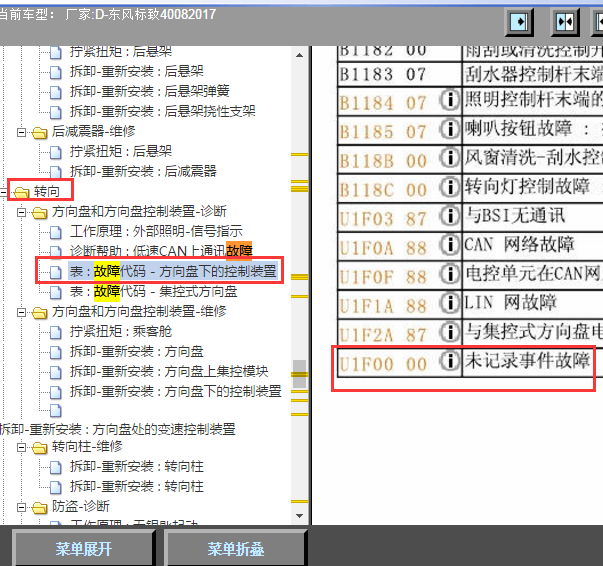Click the tree scrollbar thumb

pos(300,374)
